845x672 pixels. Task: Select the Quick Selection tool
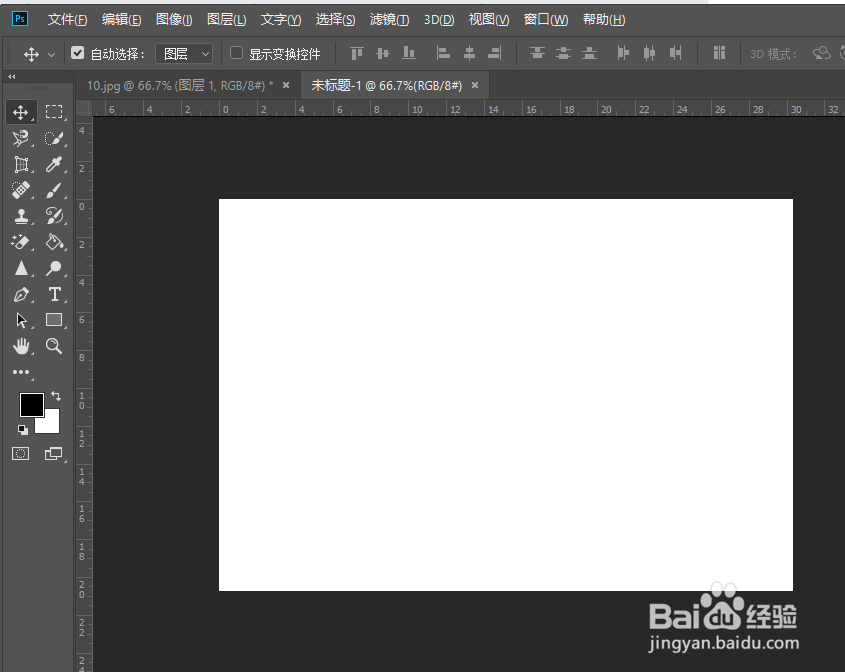pos(54,138)
